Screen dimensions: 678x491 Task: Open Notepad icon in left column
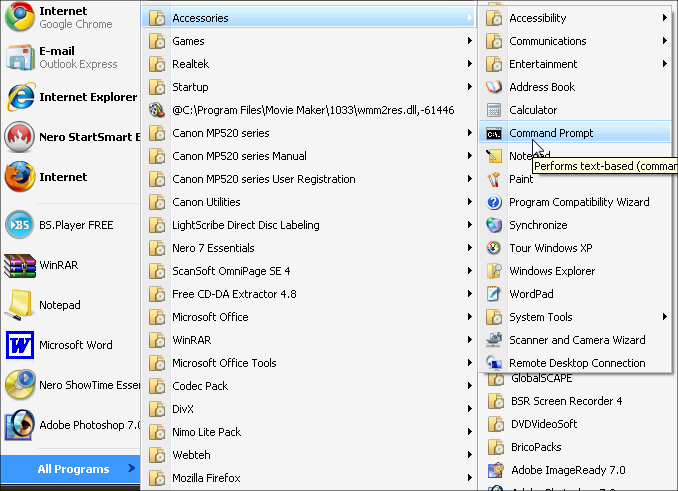point(19,305)
